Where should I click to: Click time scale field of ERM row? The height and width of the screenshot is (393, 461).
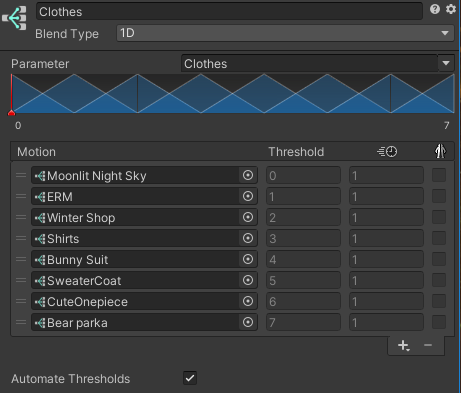coord(386,196)
